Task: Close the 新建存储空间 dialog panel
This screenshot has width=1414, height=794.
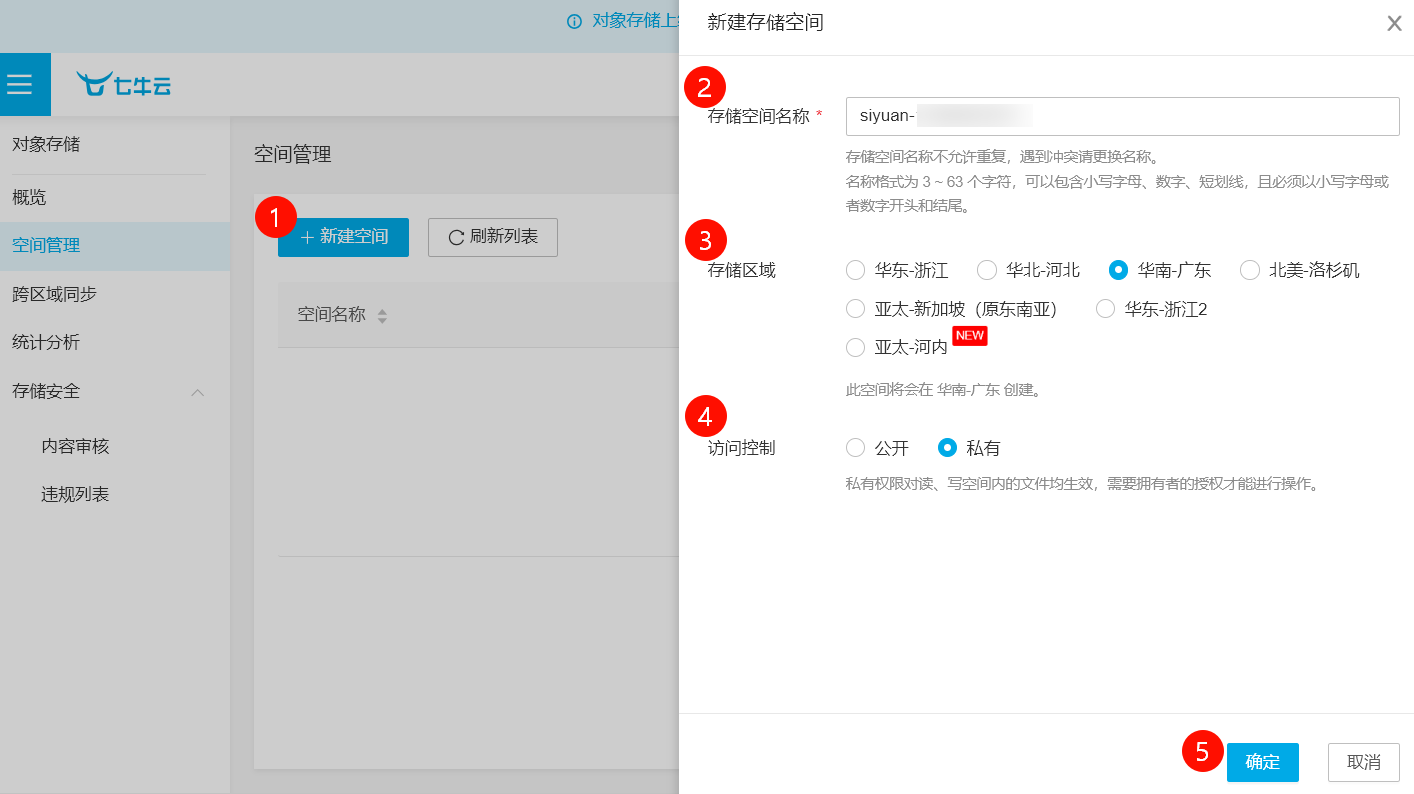Action: tap(1394, 23)
